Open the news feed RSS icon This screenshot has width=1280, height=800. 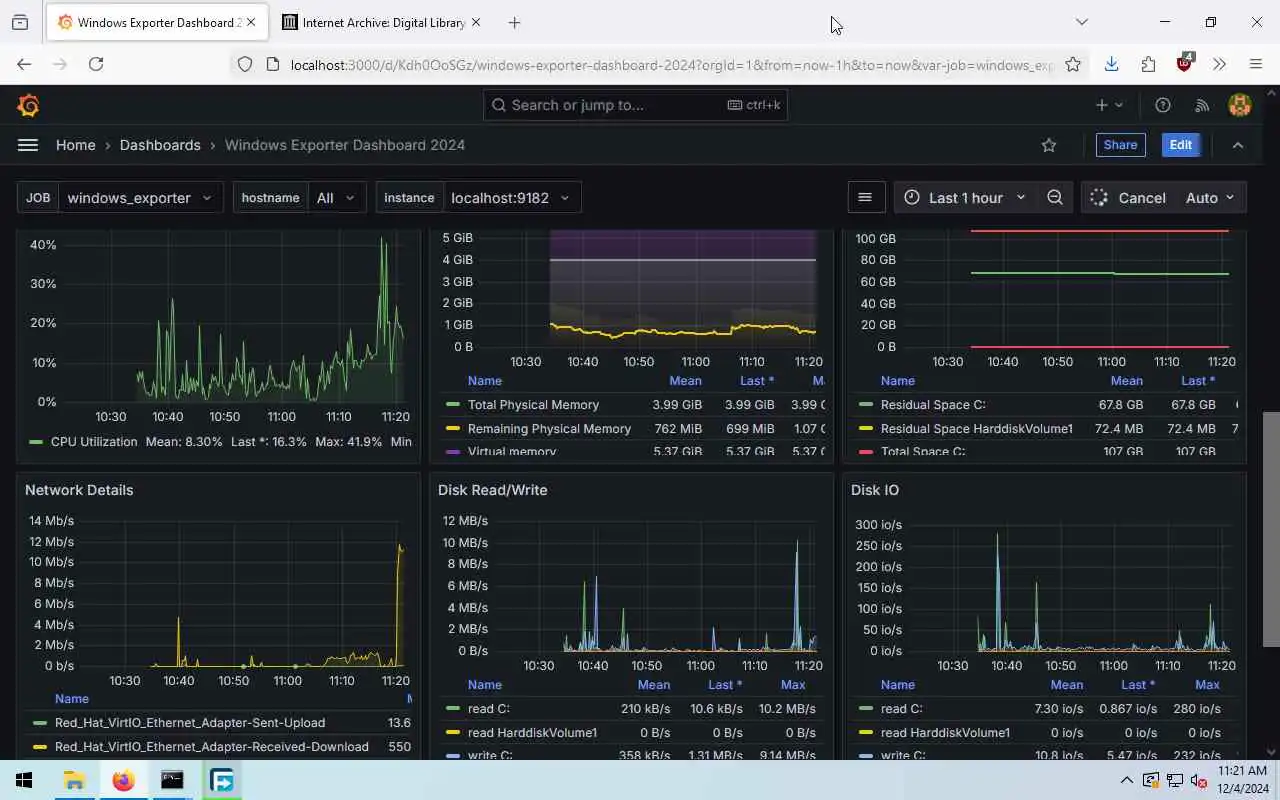1202,105
